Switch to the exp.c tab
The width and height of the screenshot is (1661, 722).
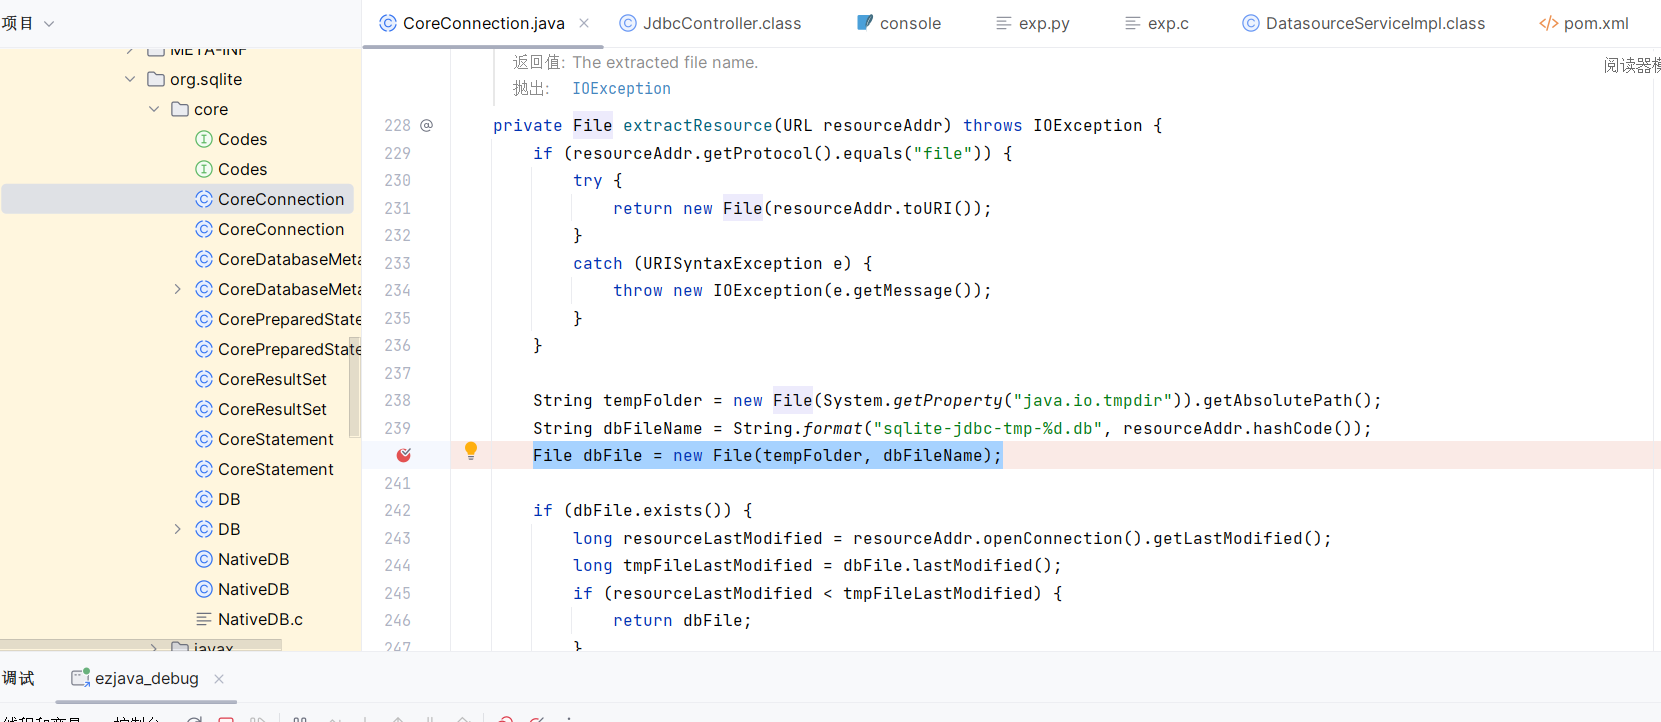coord(1156,23)
